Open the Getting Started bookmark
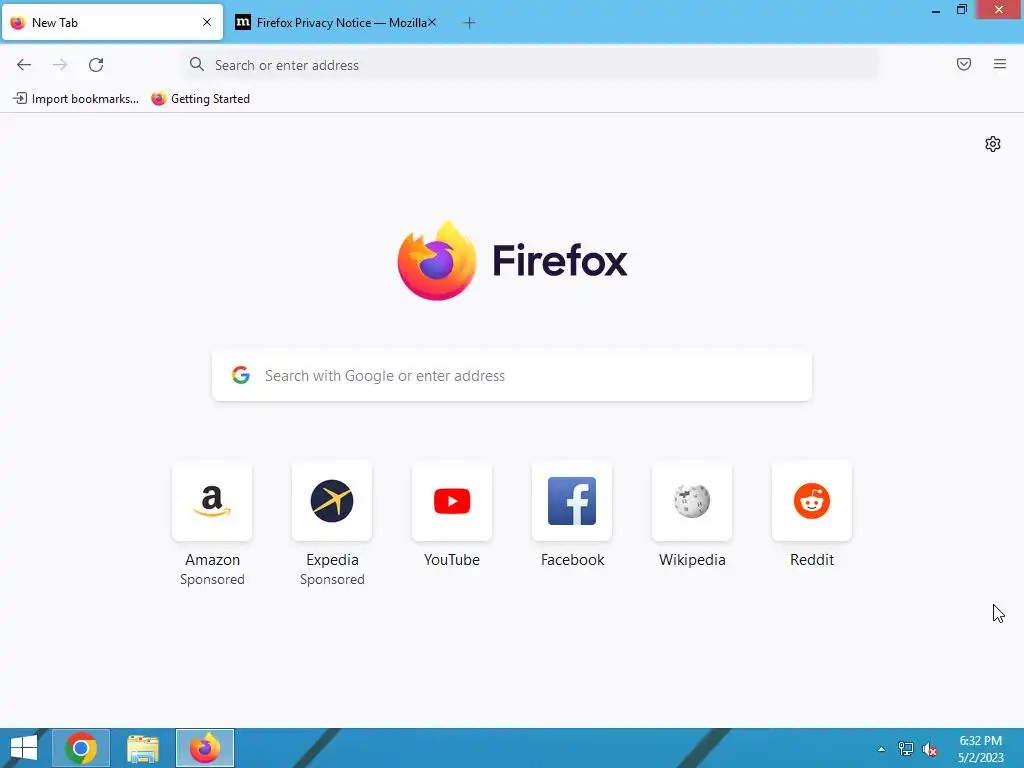 point(200,99)
